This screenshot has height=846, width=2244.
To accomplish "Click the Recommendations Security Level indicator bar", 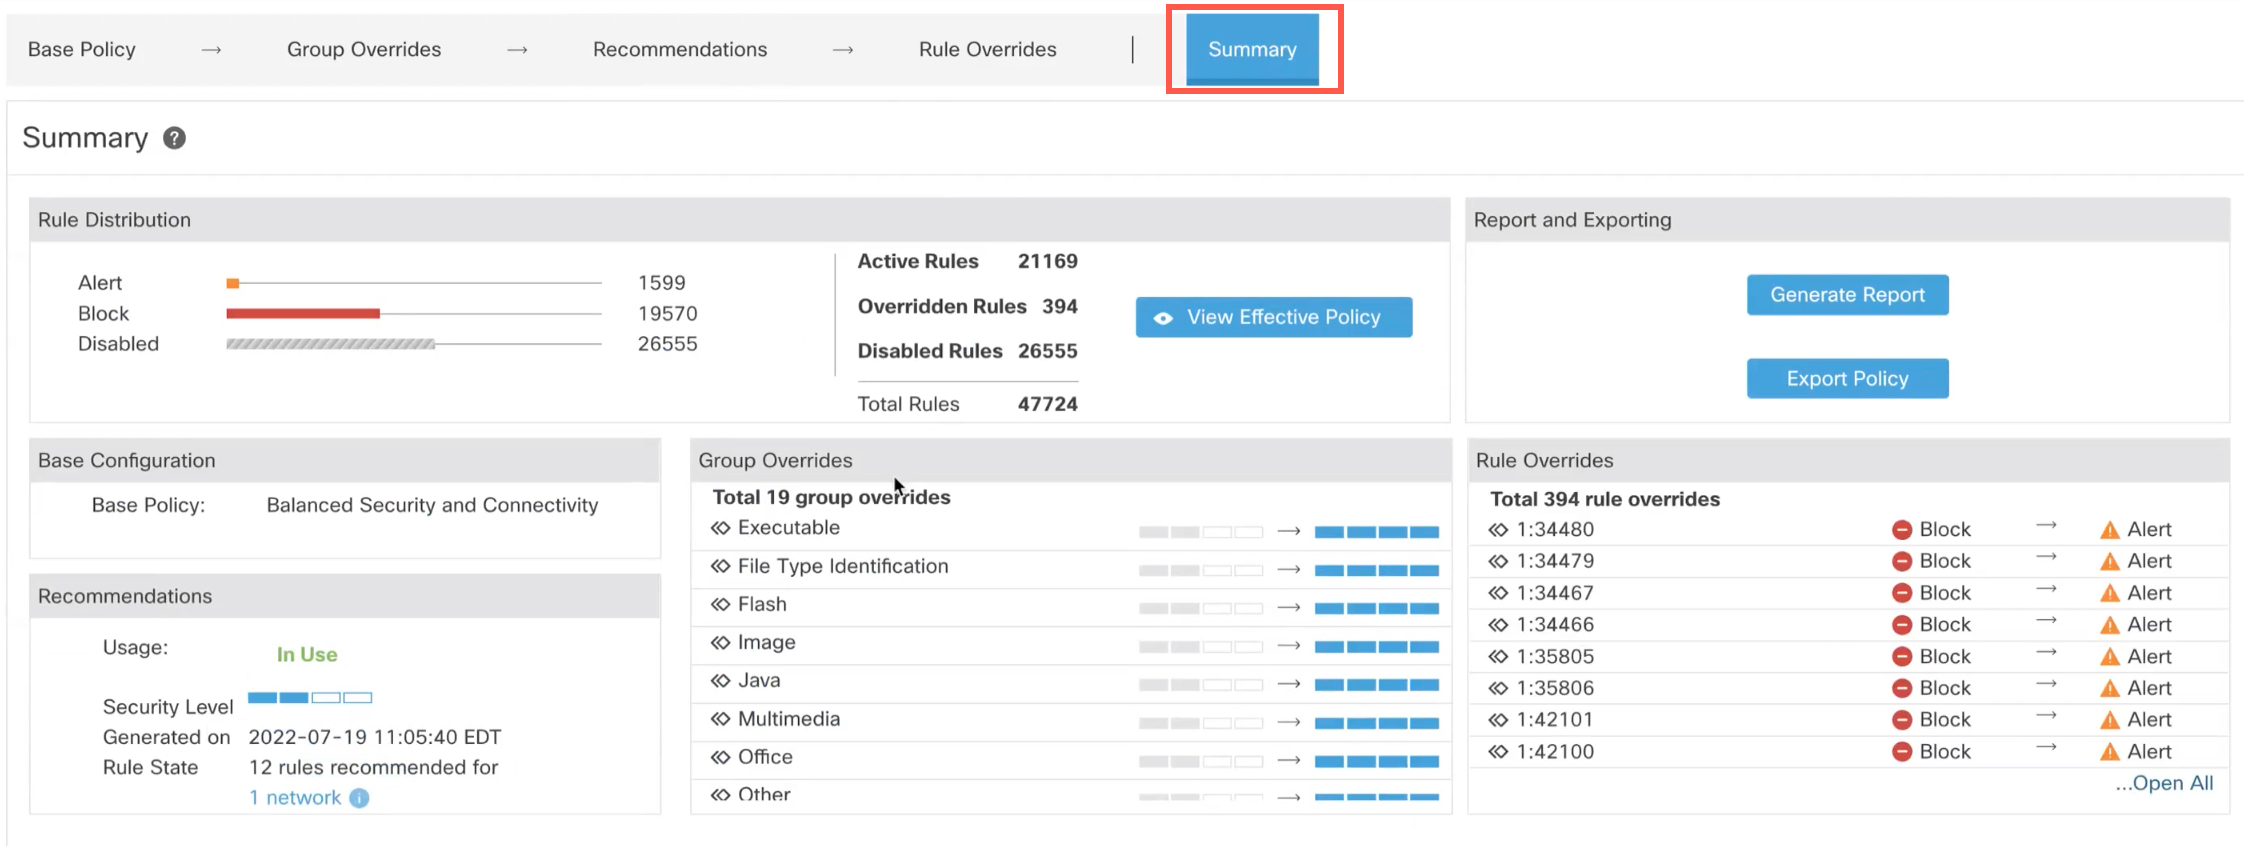I will click(x=310, y=698).
